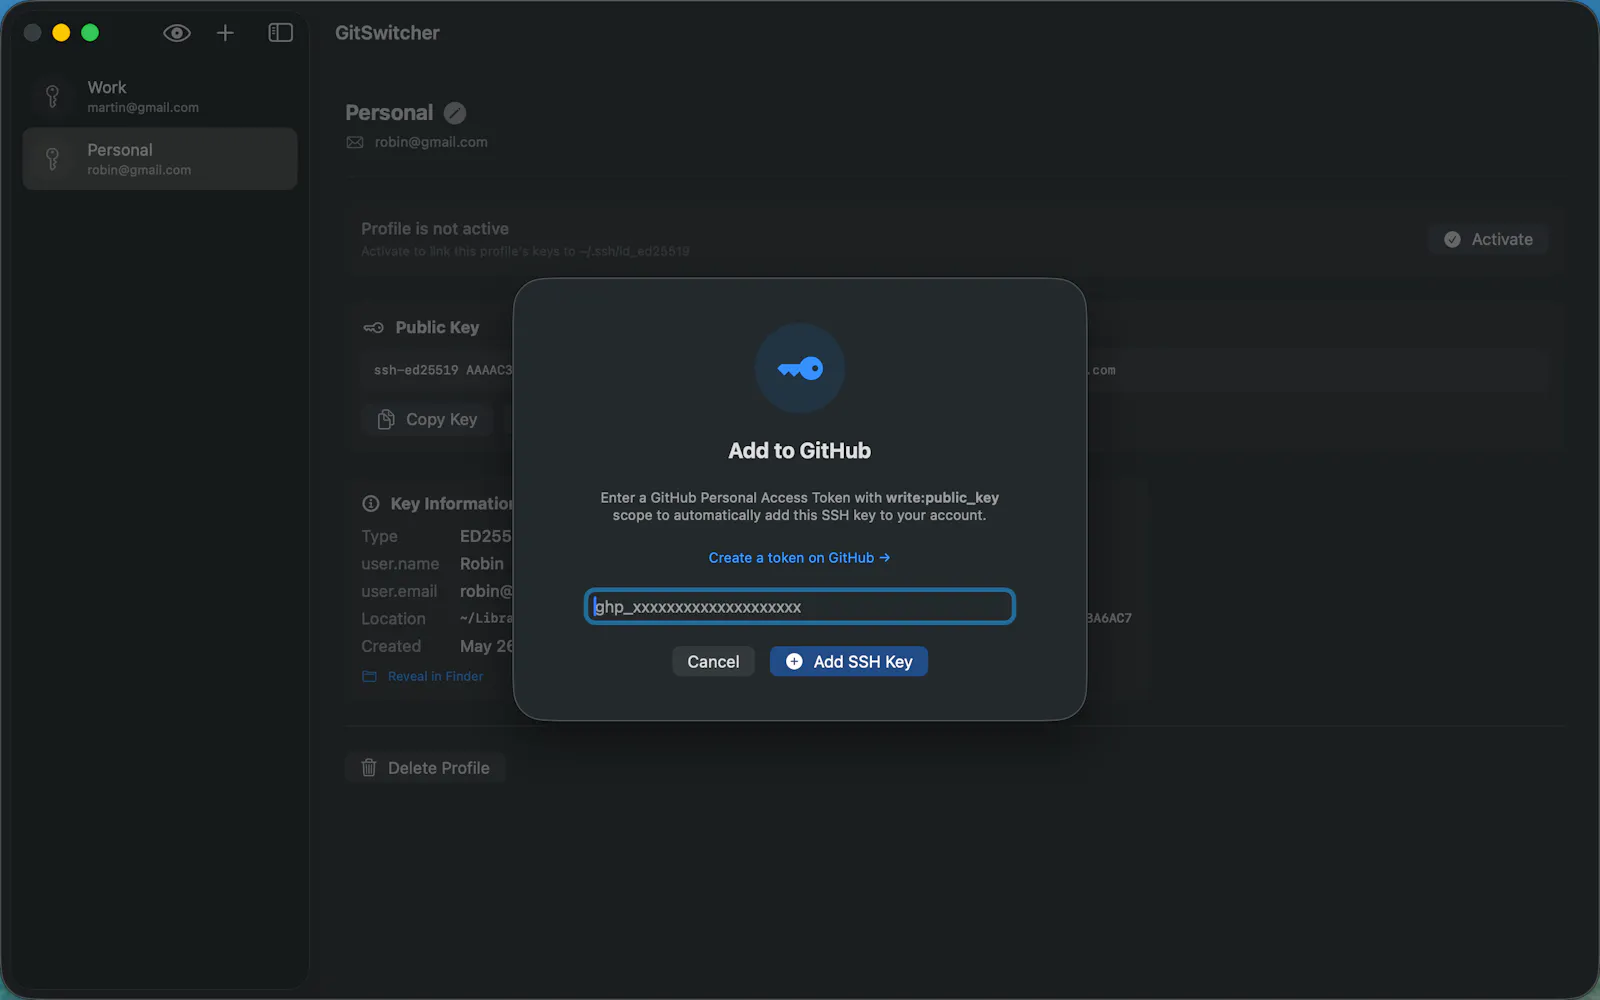Minimize the window with yellow button
The image size is (1600, 1000).
click(61, 33)
